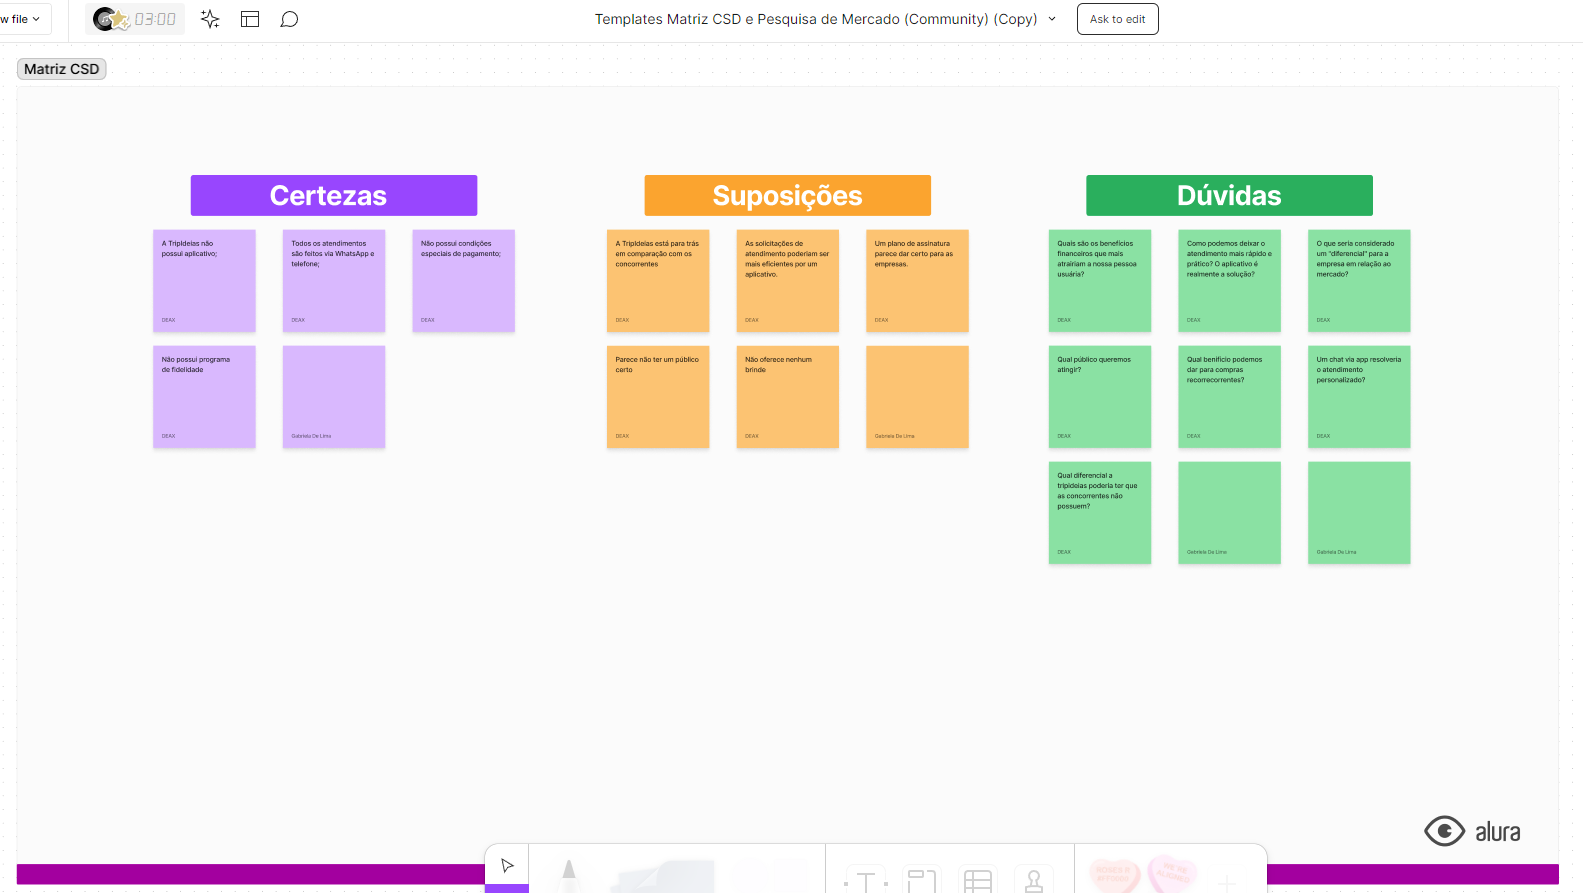Start the 03:00 timer
The width and height of the screenshot is (1583, 893).
click(x=155, y=19)
